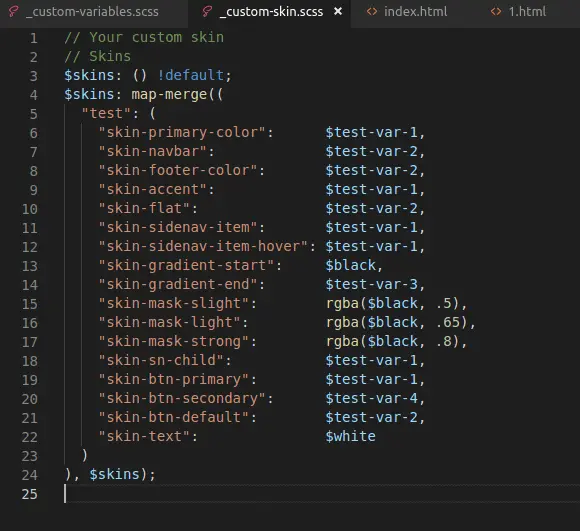Open the index.html tab

pyautogui.click(x=406, y=12)
